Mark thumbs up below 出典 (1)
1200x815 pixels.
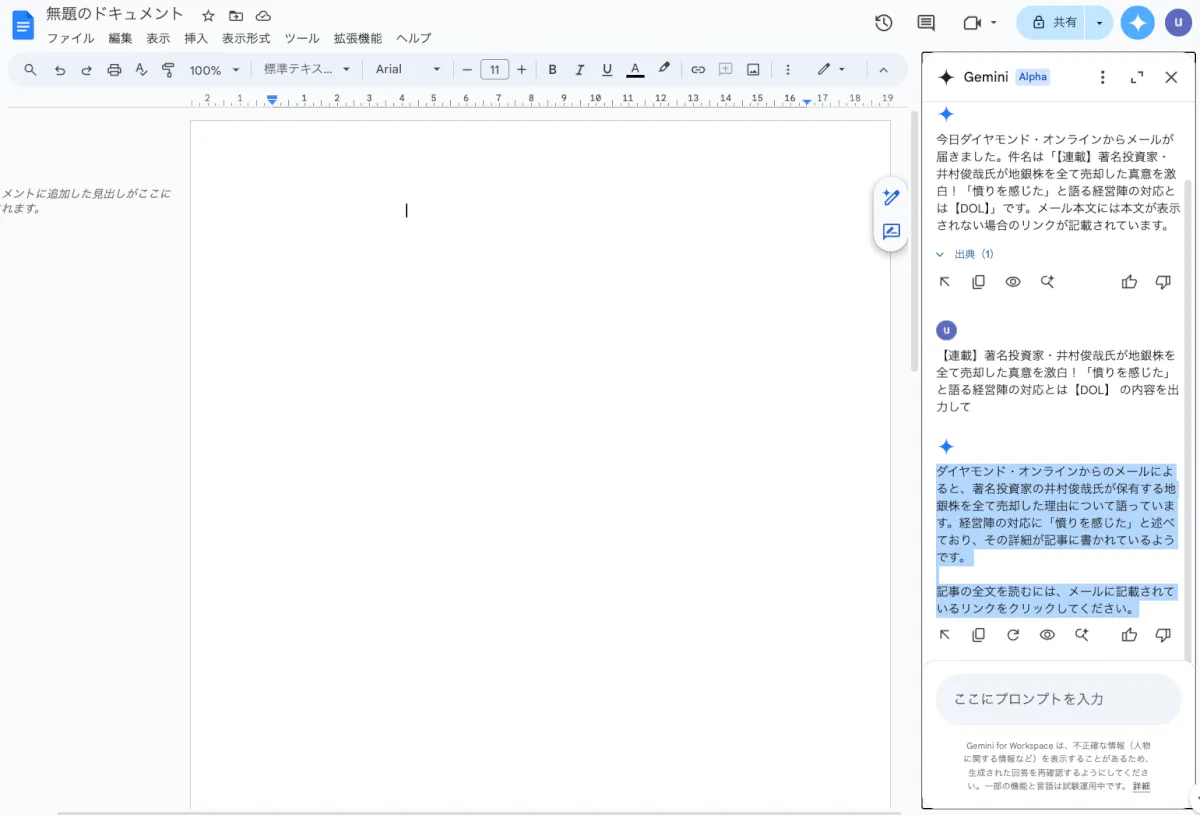click(x=1129, y=282)
